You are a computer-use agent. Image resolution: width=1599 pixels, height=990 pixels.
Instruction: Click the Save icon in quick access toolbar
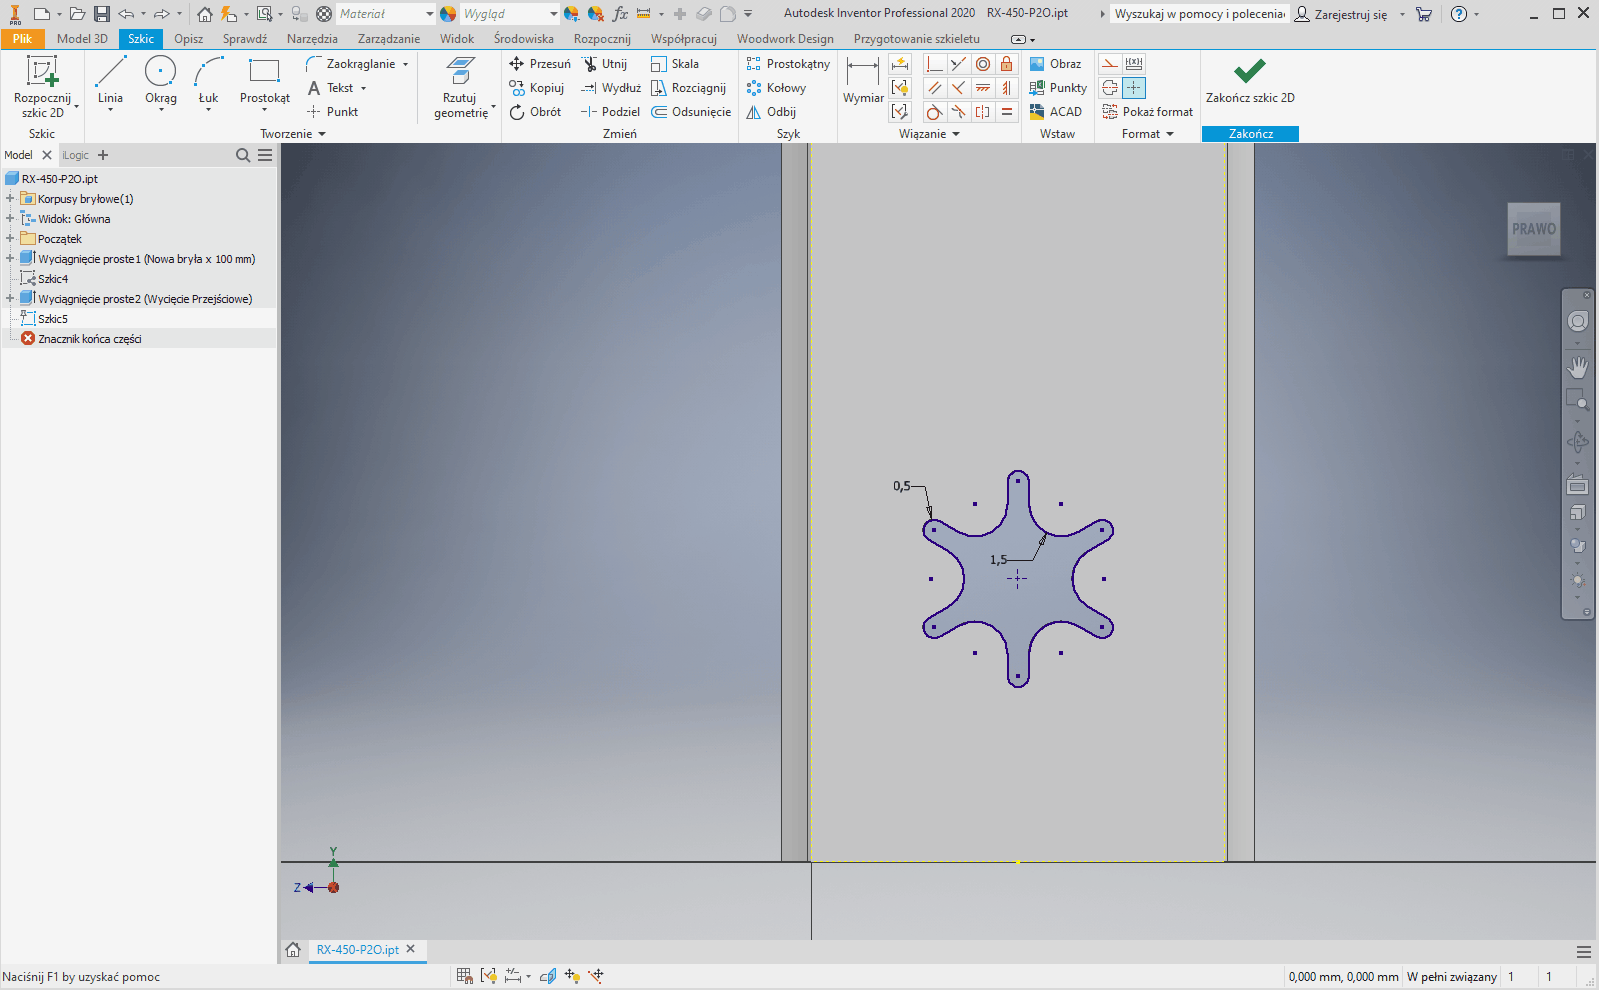click(102, 14)
